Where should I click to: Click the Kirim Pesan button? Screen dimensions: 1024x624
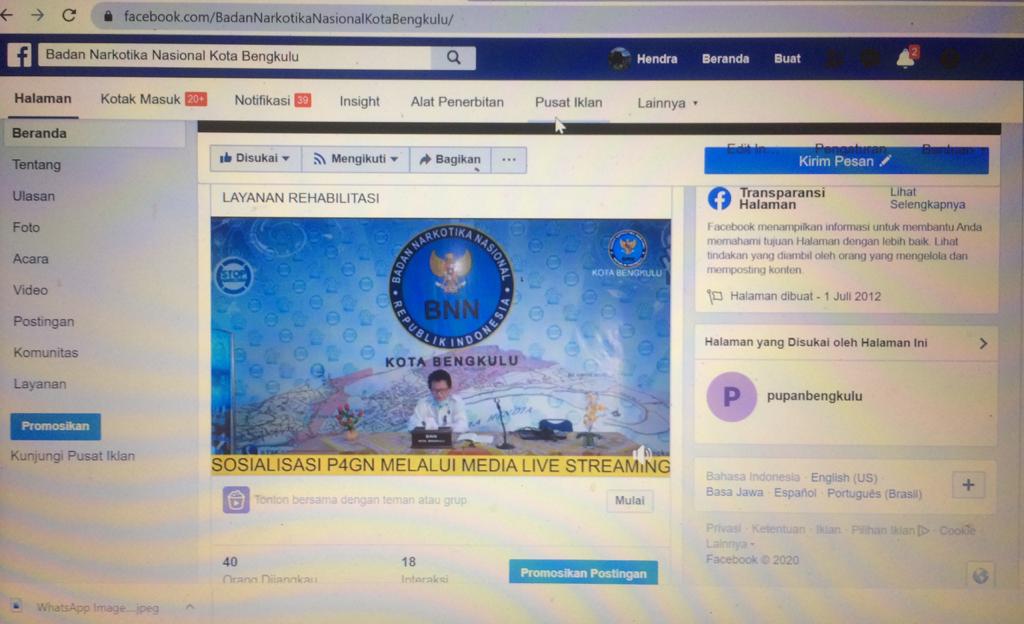[x=846, y=161]
